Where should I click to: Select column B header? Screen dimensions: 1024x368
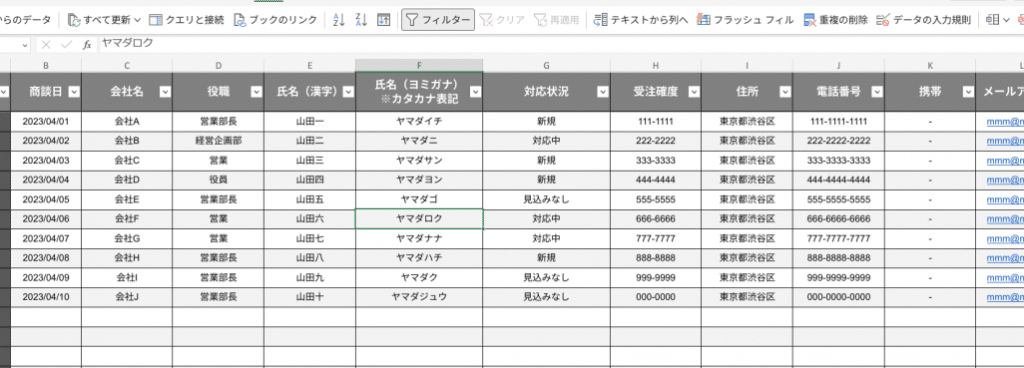pyautogui.click(x=46, y=65)
